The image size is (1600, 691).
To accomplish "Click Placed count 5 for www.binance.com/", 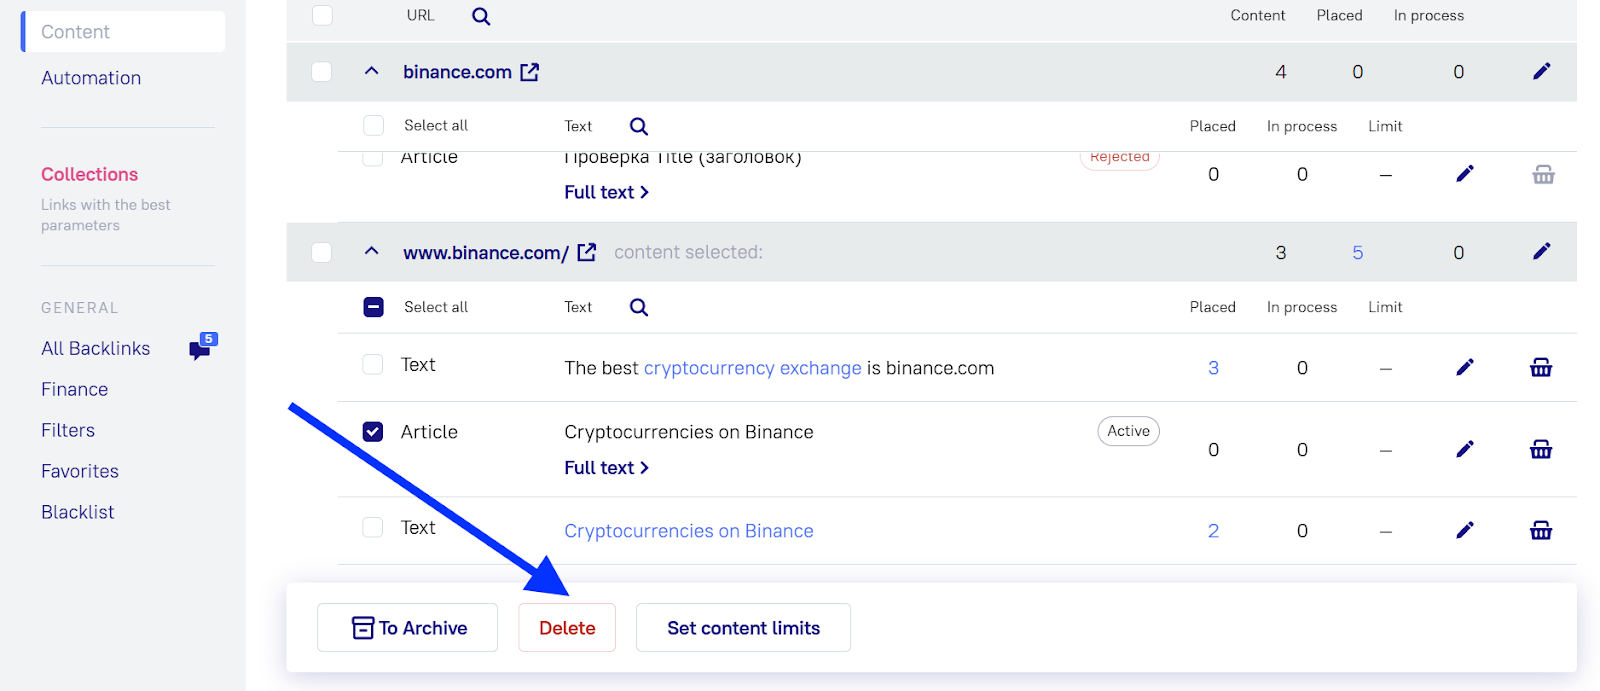I will (x=1357, y=253).
